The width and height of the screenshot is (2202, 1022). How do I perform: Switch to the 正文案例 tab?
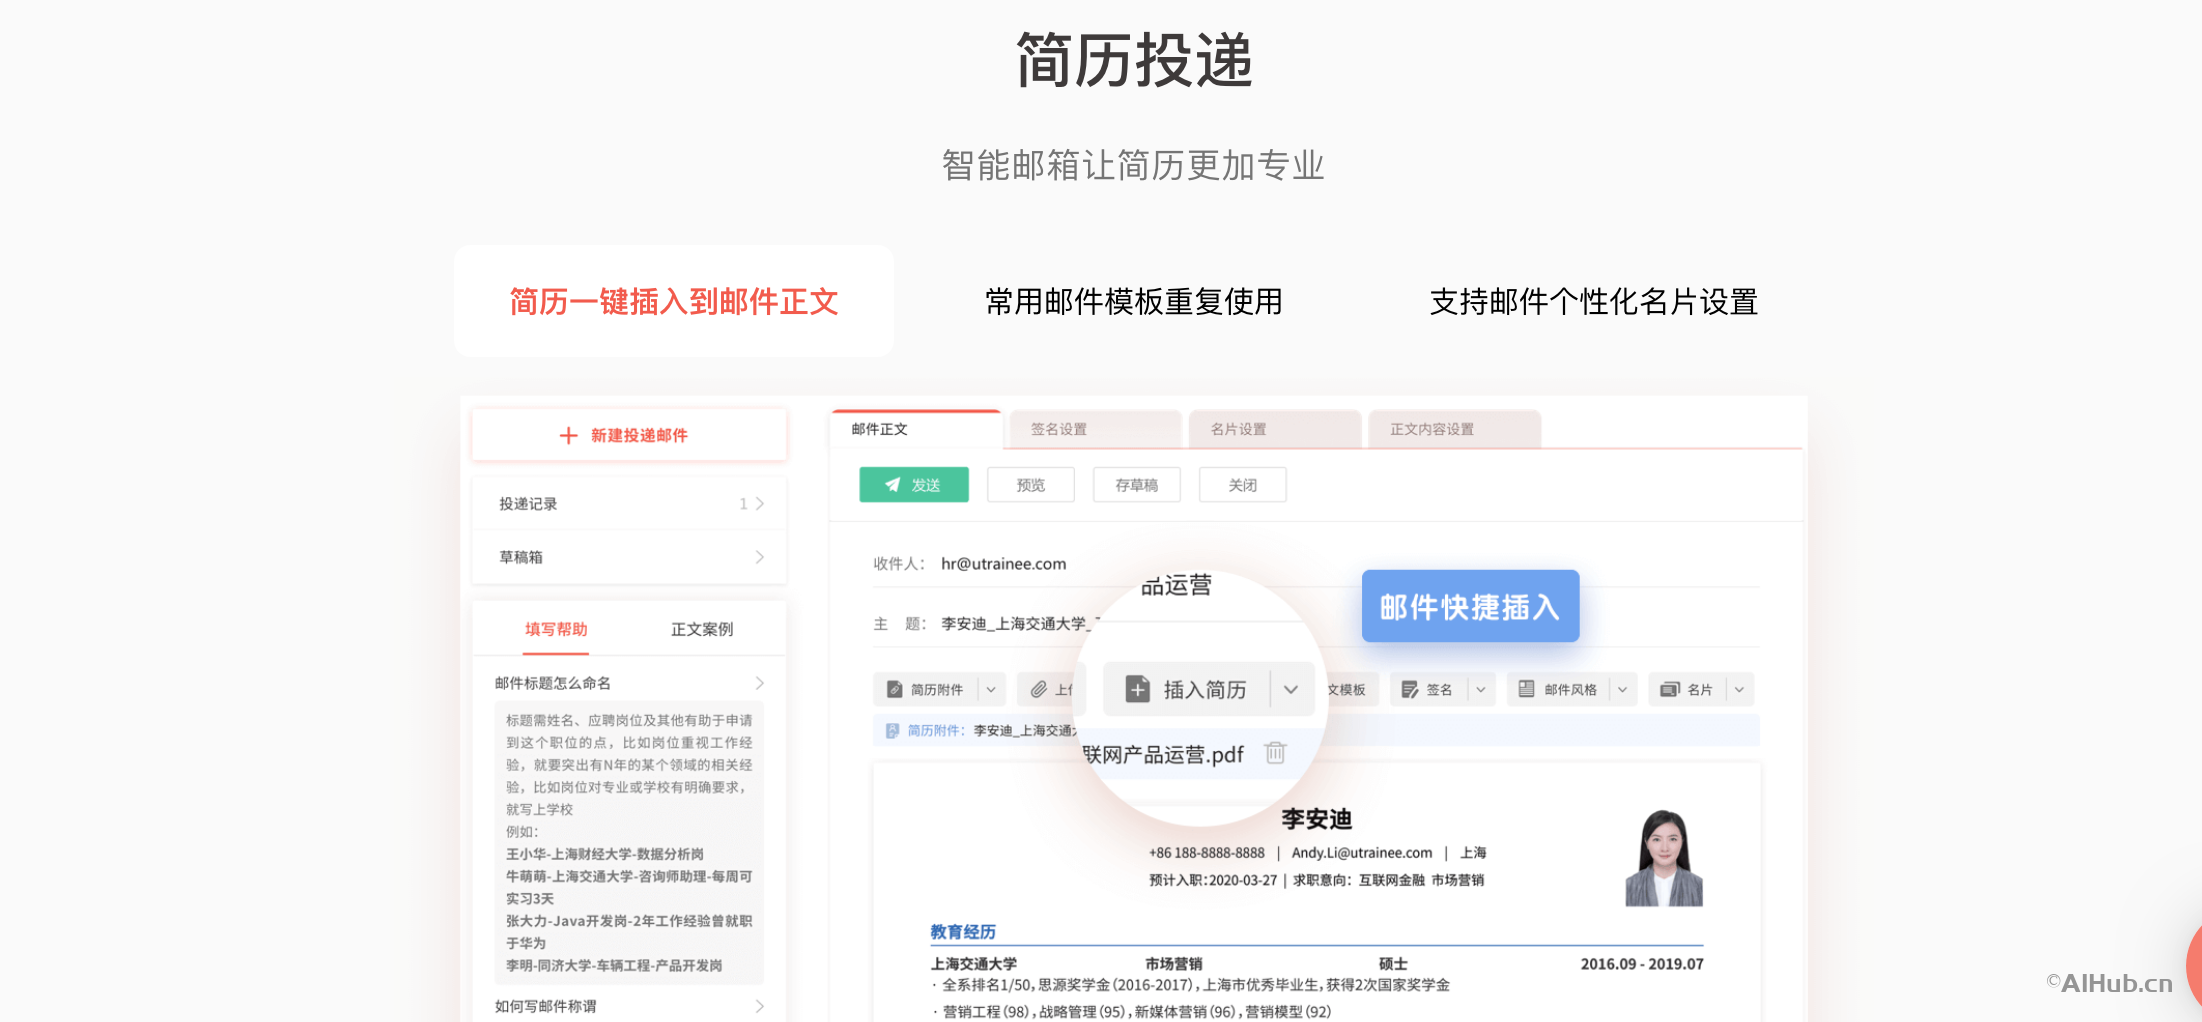pos(701,629)
